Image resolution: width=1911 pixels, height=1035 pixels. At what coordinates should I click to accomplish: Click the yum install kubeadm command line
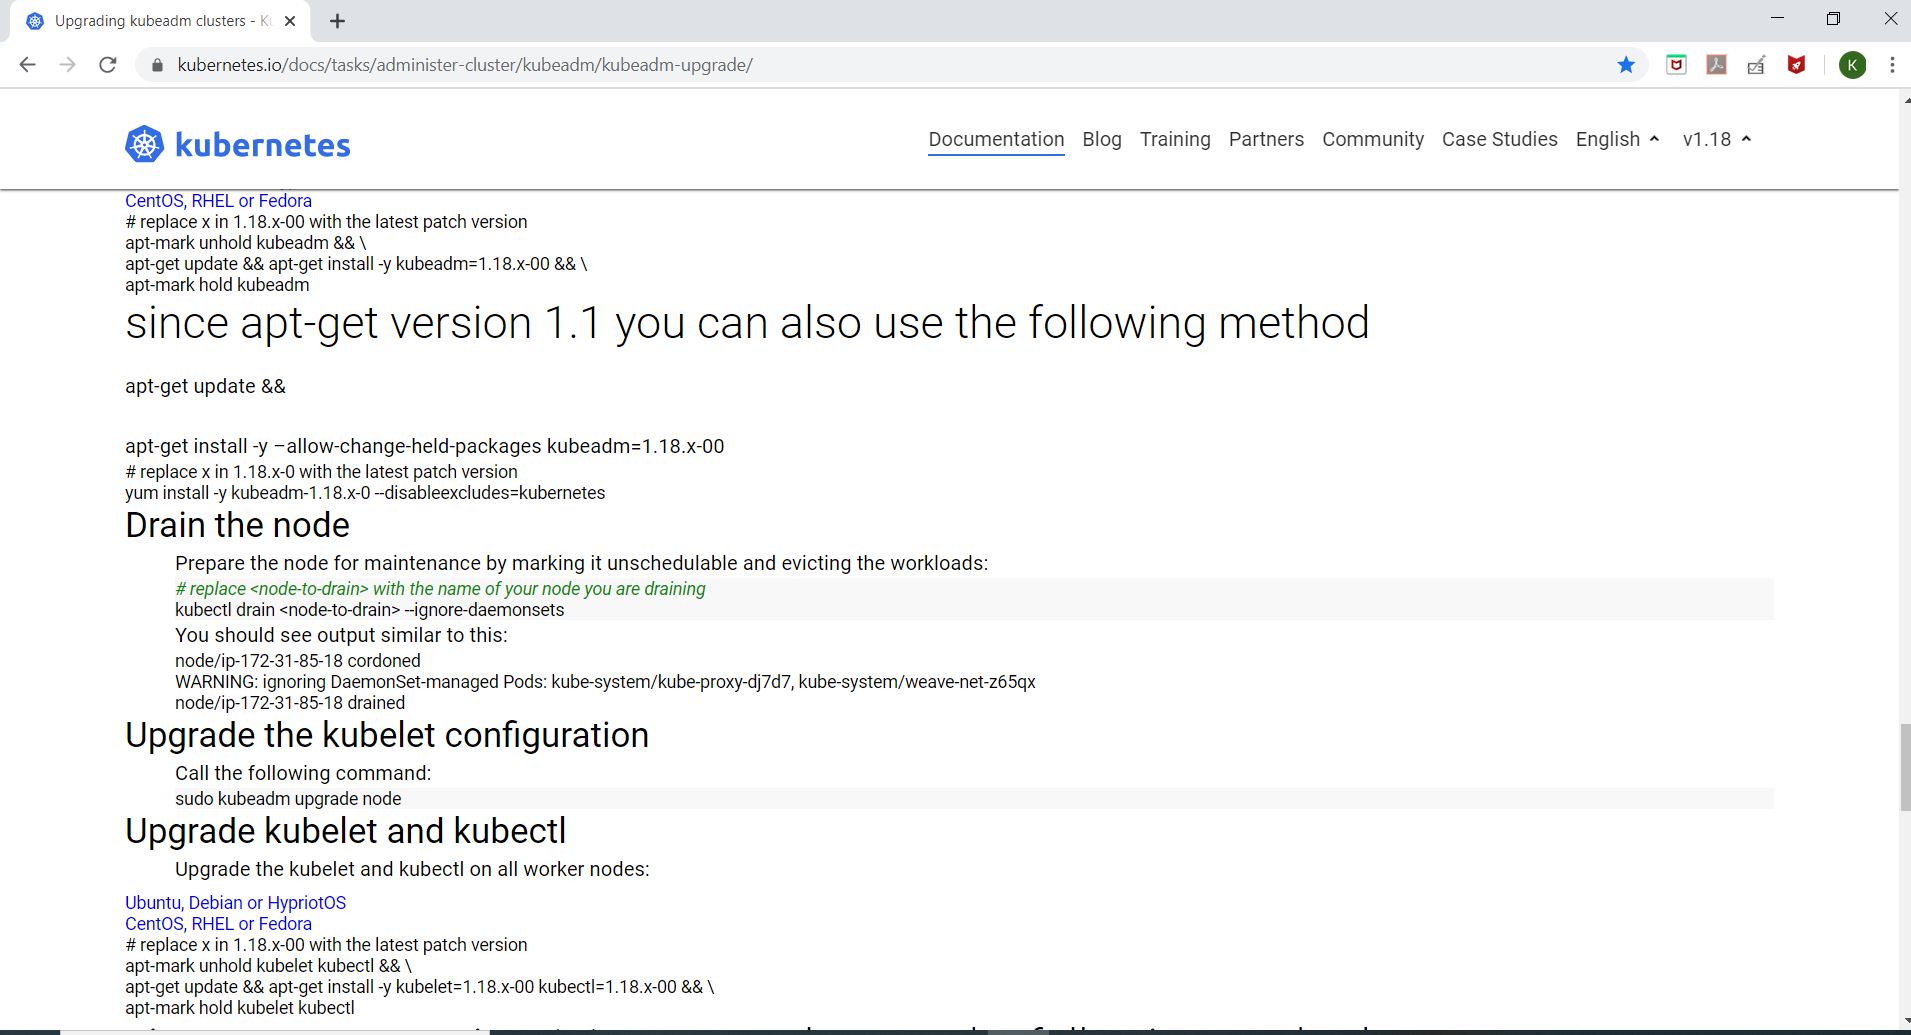pos(365,493)
